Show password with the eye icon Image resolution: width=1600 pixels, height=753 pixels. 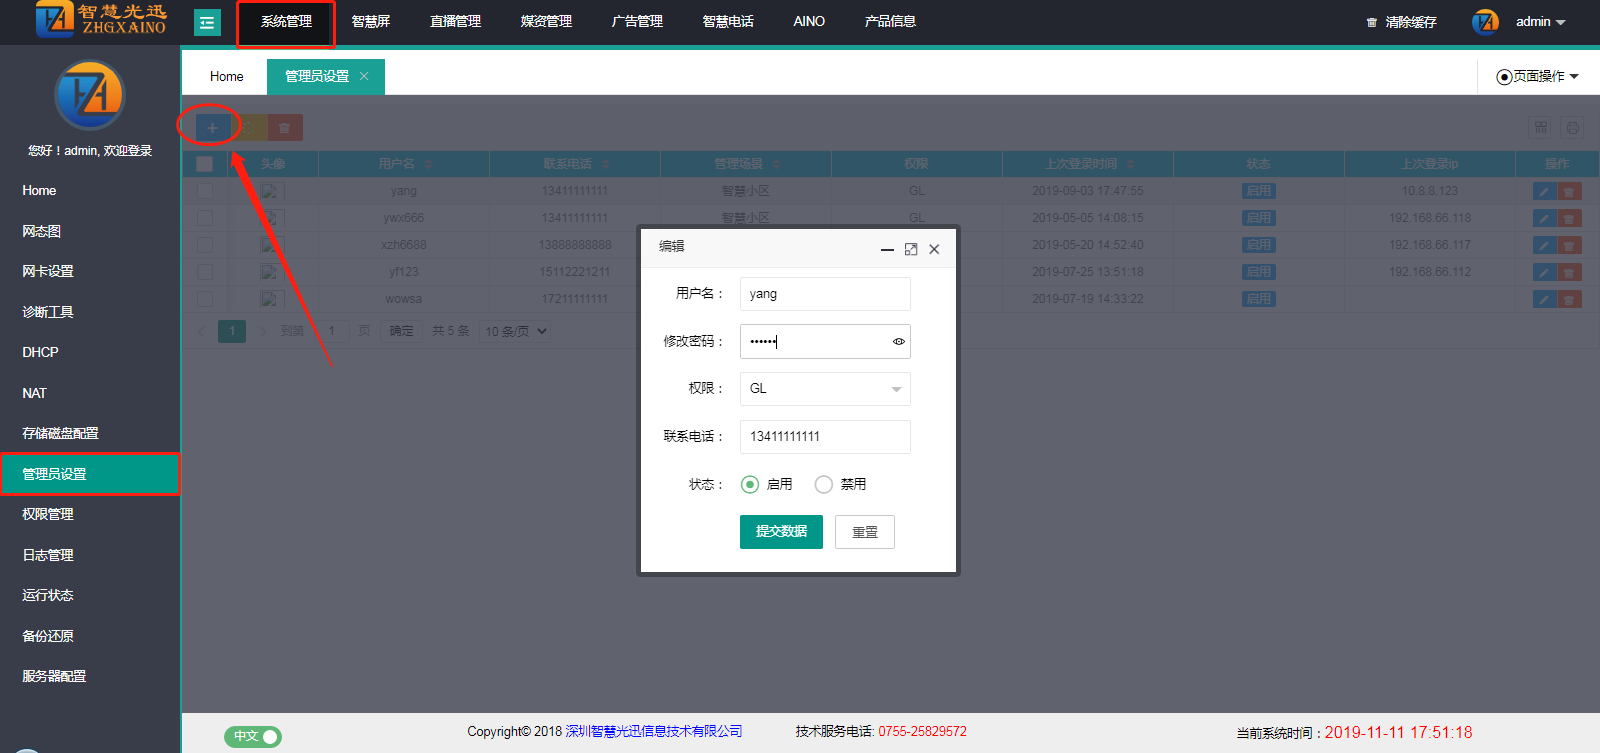tap(898, 342)
